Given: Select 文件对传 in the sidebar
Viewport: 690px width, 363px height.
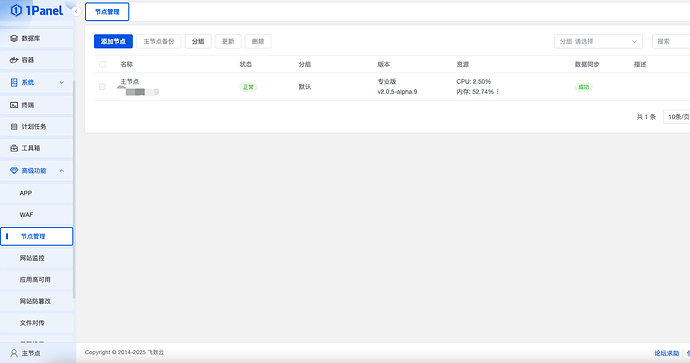Looking at the screenshot, I should point(37,323).
